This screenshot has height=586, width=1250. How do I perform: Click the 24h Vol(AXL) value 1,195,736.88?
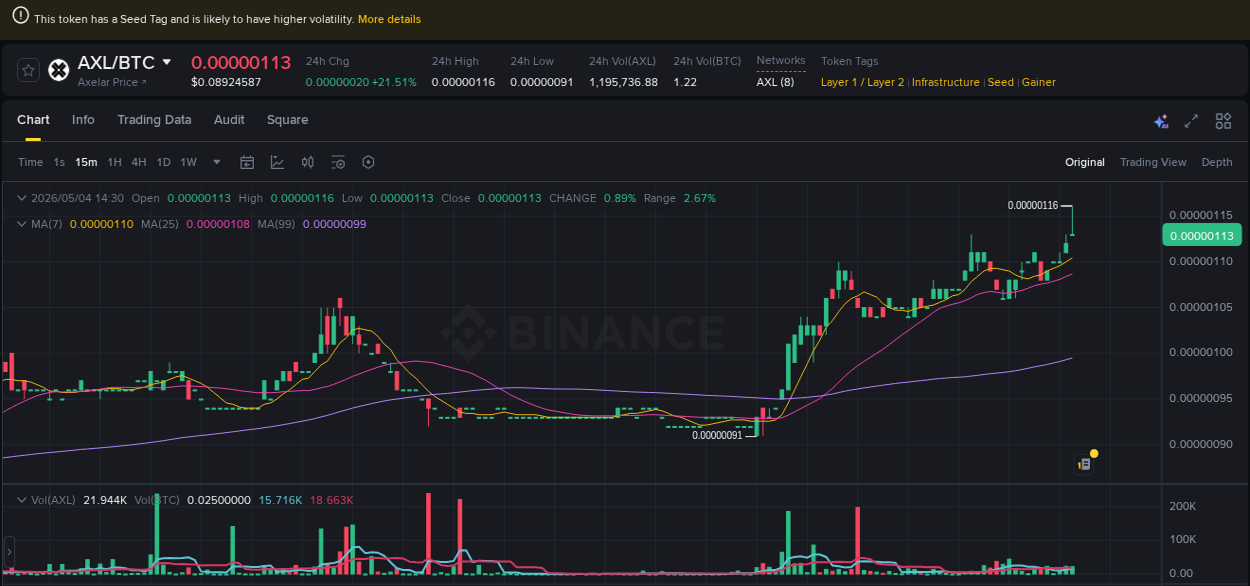623,82
